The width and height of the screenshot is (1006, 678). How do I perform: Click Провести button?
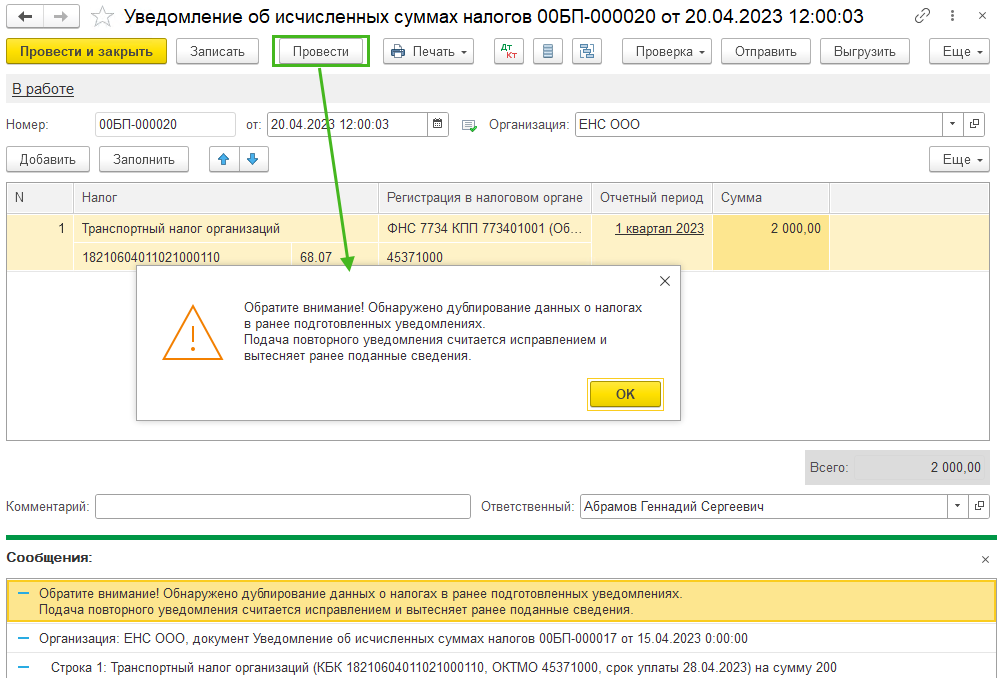(321, 51)
